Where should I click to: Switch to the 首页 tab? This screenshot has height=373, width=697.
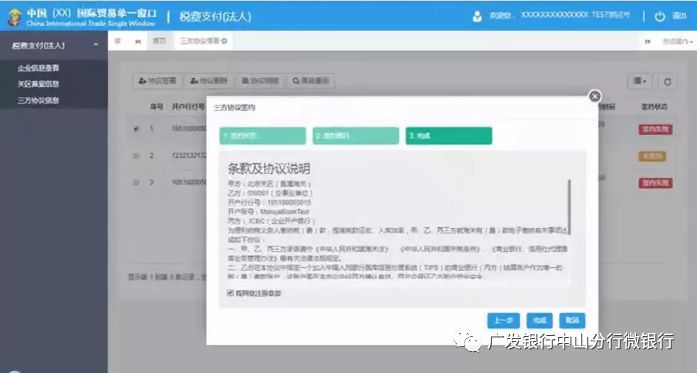160,41
